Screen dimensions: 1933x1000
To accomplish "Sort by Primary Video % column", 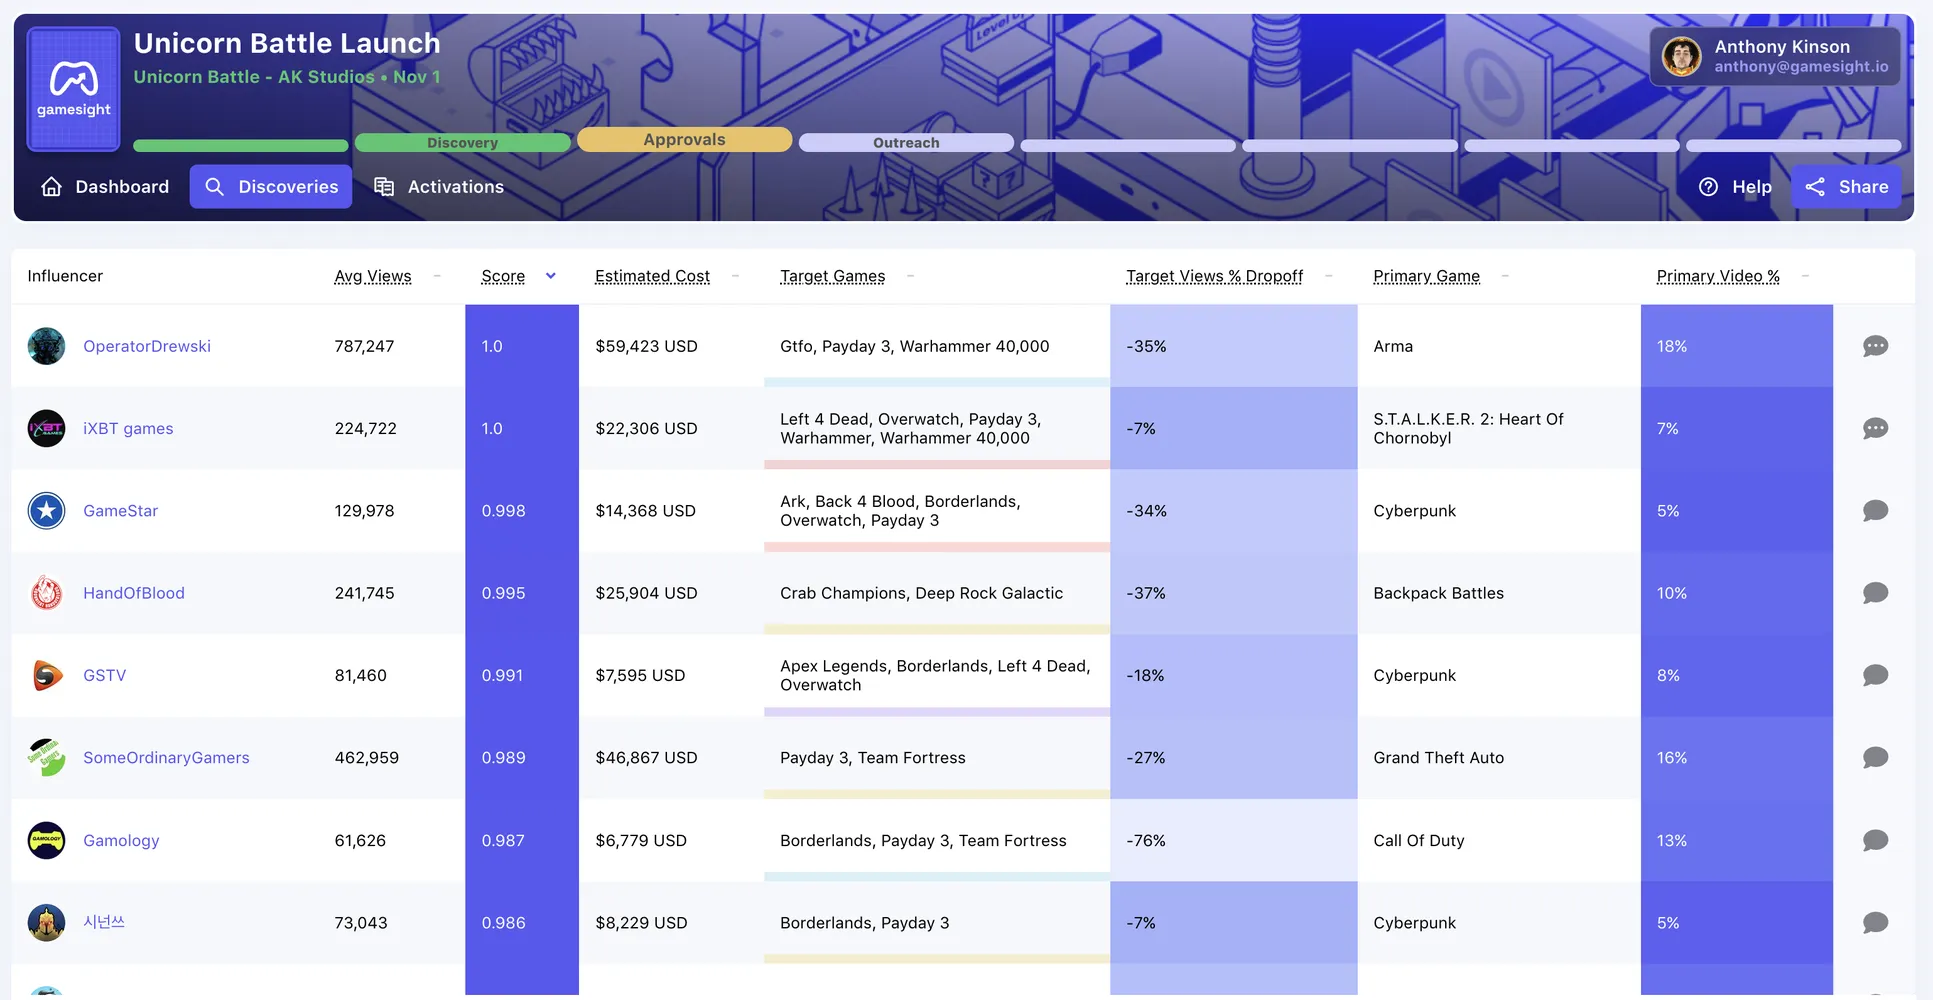I will point(1718,276).
